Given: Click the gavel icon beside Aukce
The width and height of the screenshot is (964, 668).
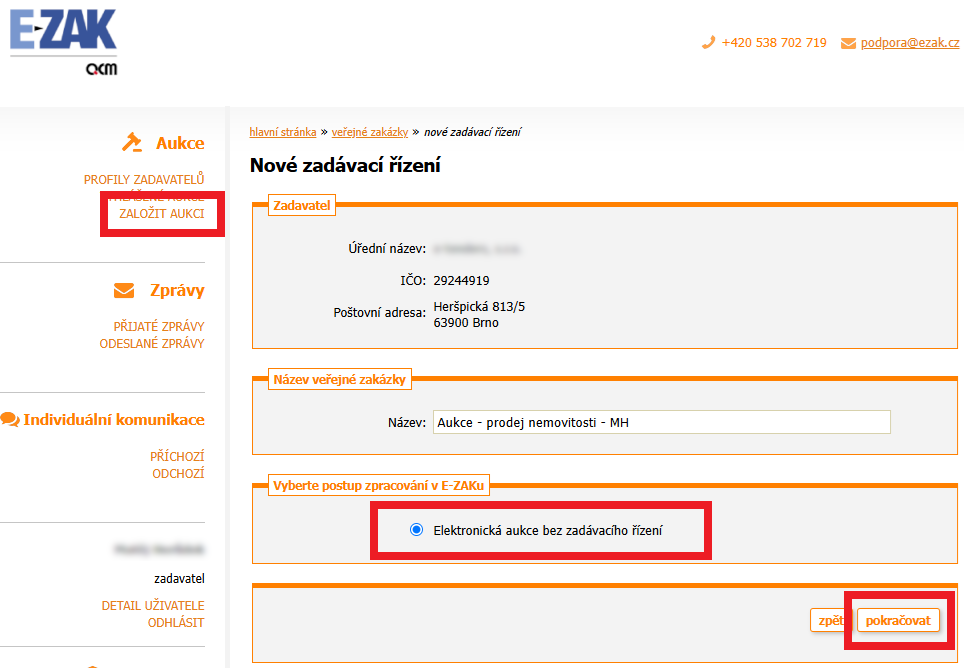Looking at the screenshot, I should (132, 143).
